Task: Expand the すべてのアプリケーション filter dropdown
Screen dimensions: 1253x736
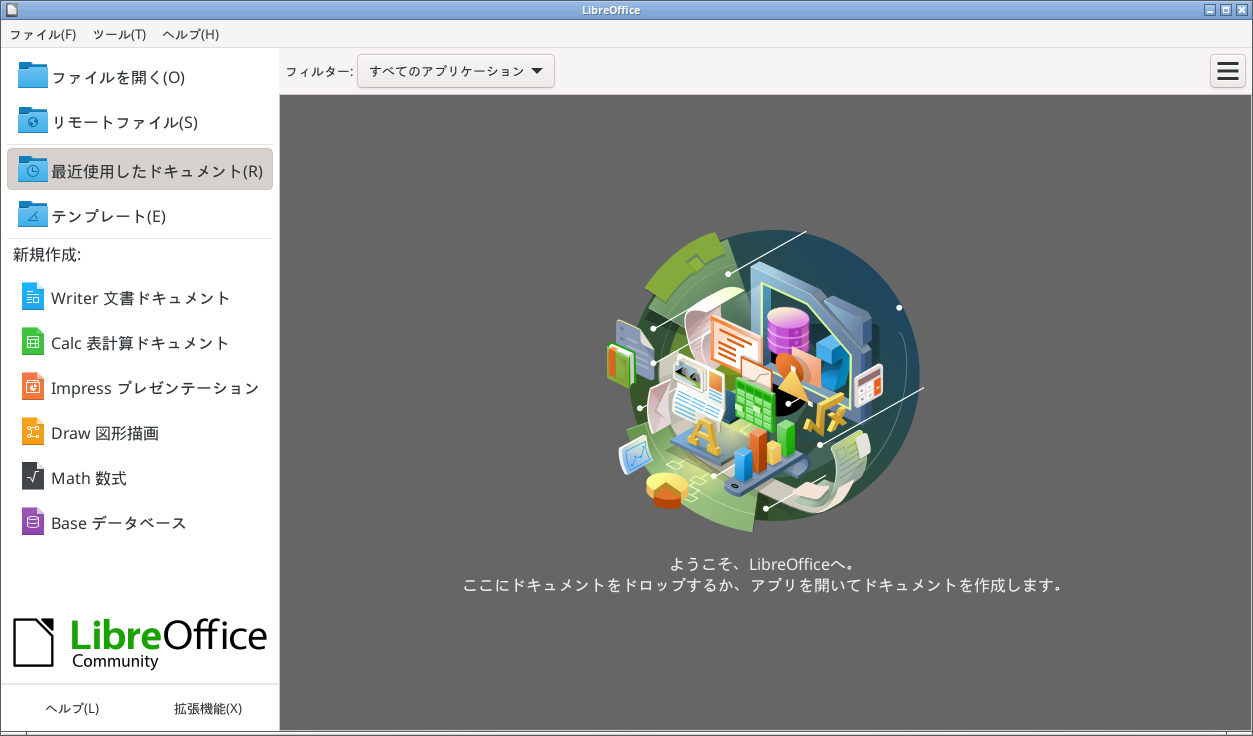Action: [x=456, y=71]
